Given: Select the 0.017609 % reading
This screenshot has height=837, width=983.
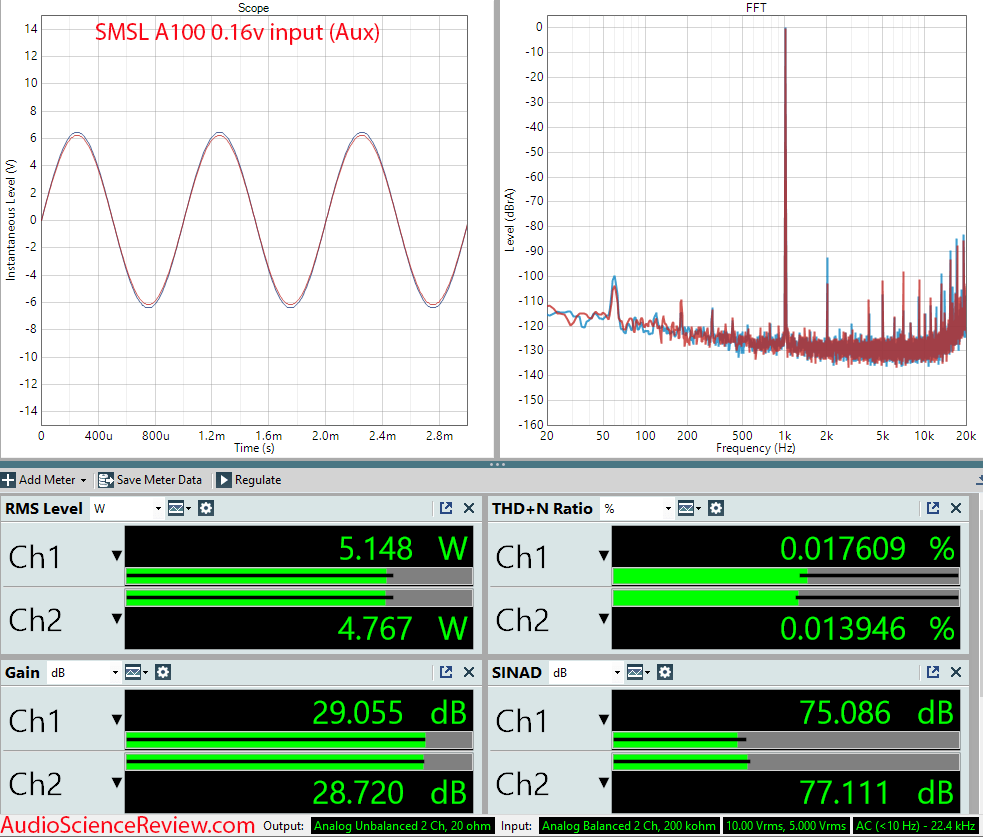Looking at the screenshot, I should [867, 549].
